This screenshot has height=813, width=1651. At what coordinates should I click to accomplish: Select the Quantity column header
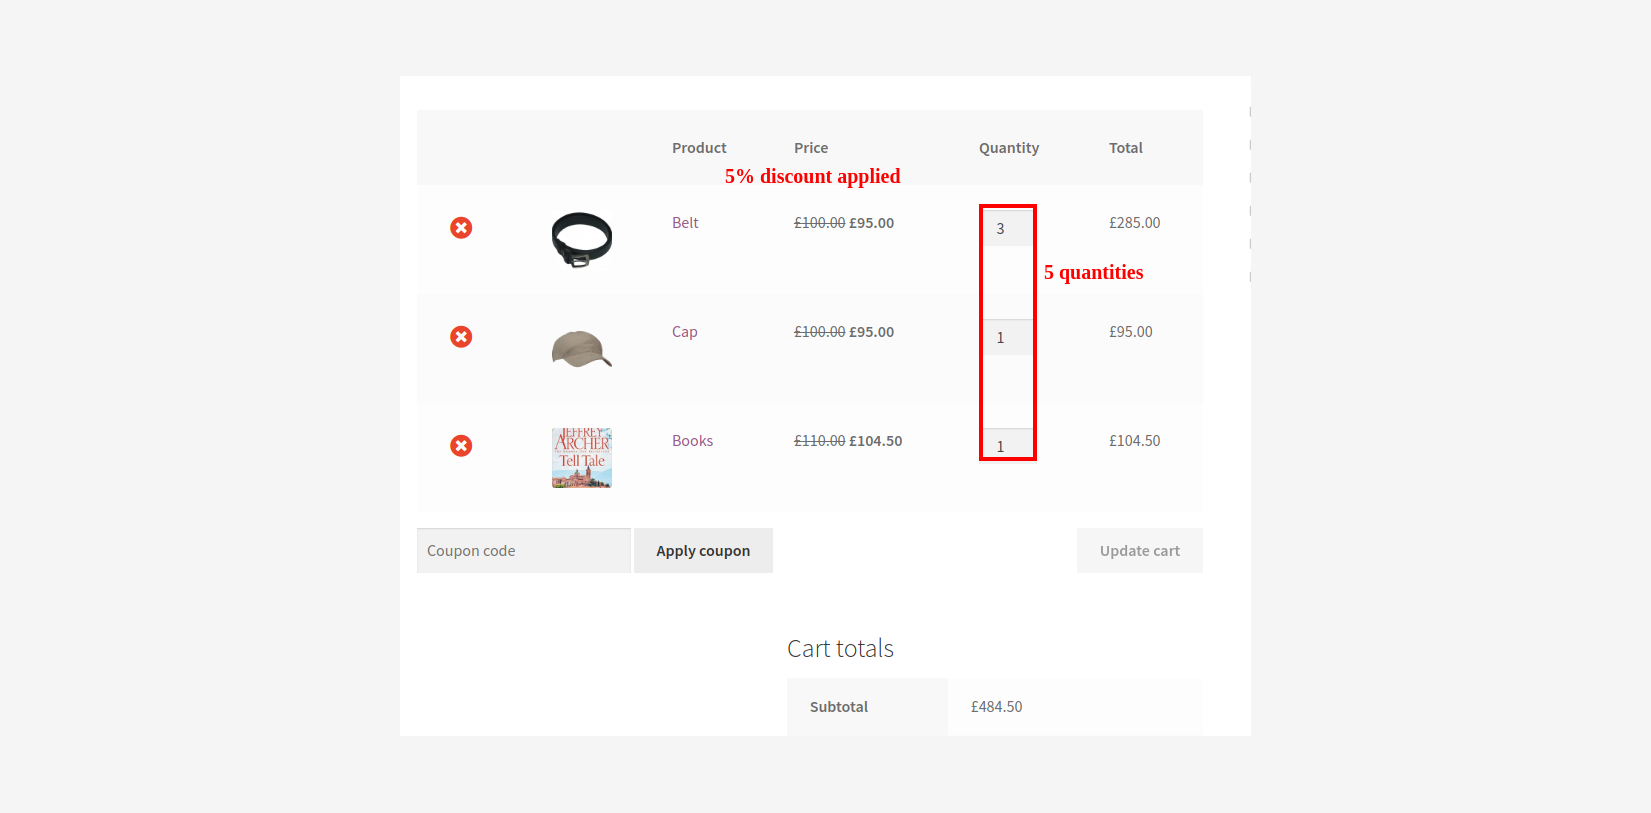[x=1009, y=148]
